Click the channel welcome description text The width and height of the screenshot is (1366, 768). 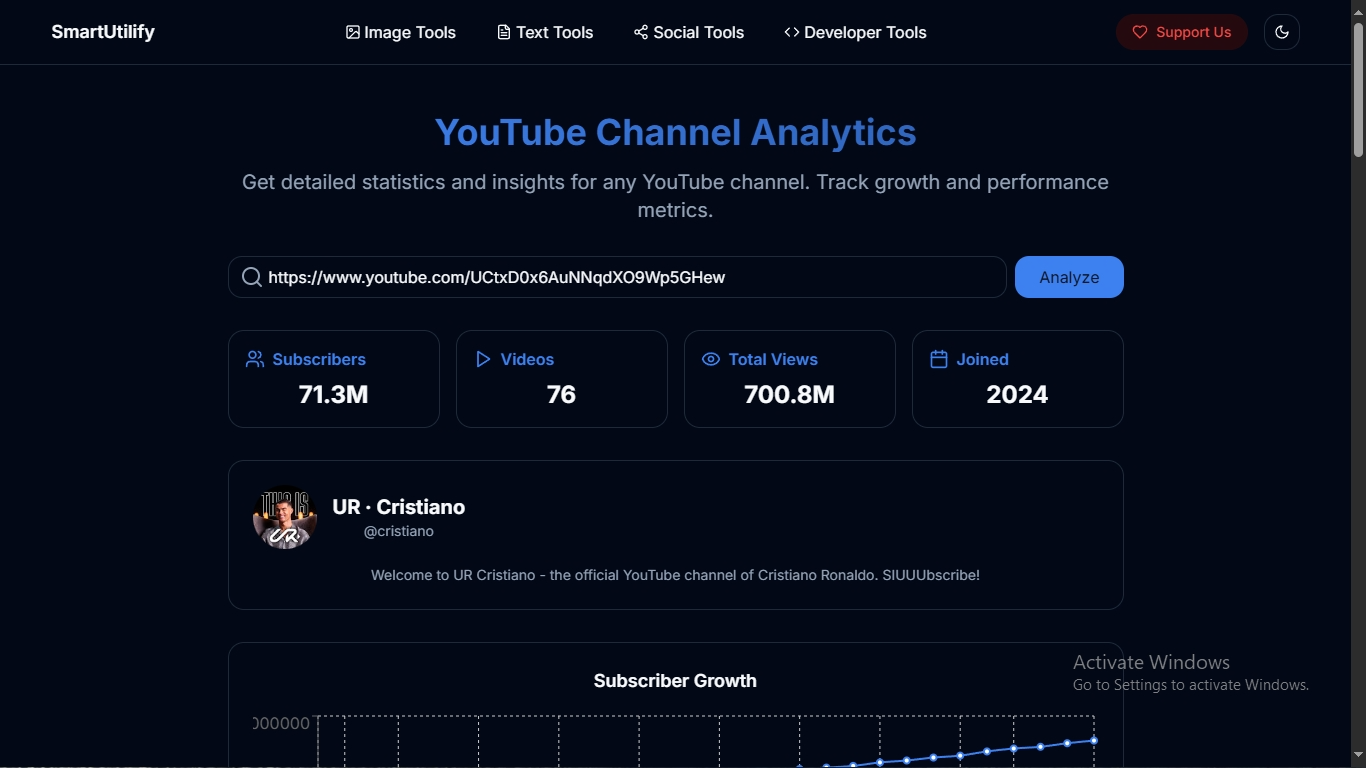pyautogui.click(x=675, y=575)
